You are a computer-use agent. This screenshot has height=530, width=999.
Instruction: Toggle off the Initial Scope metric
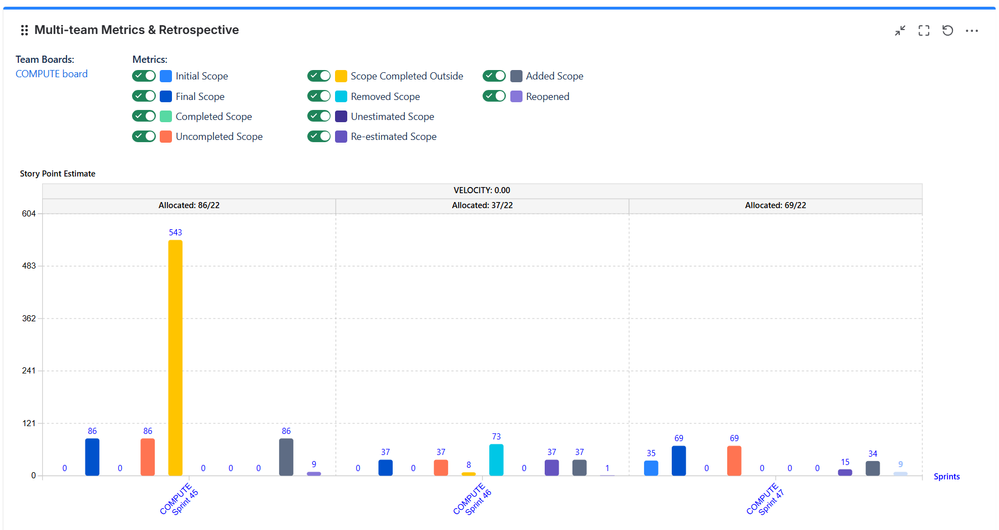(144, 76)
